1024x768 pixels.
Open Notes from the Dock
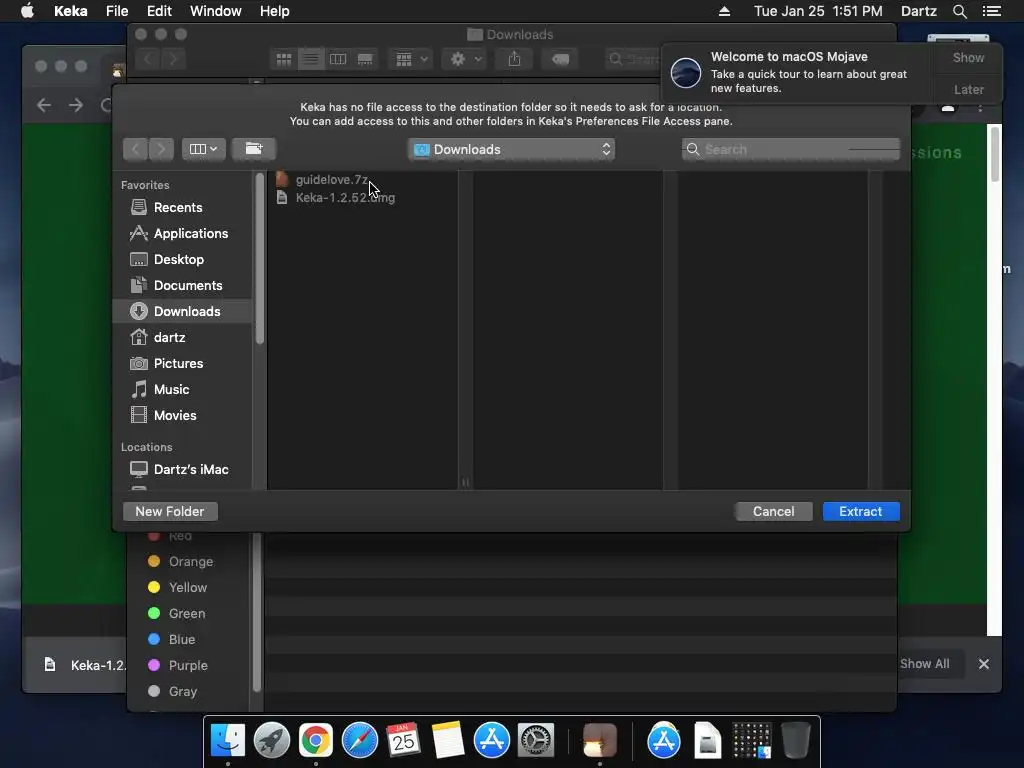pos(447,740)
